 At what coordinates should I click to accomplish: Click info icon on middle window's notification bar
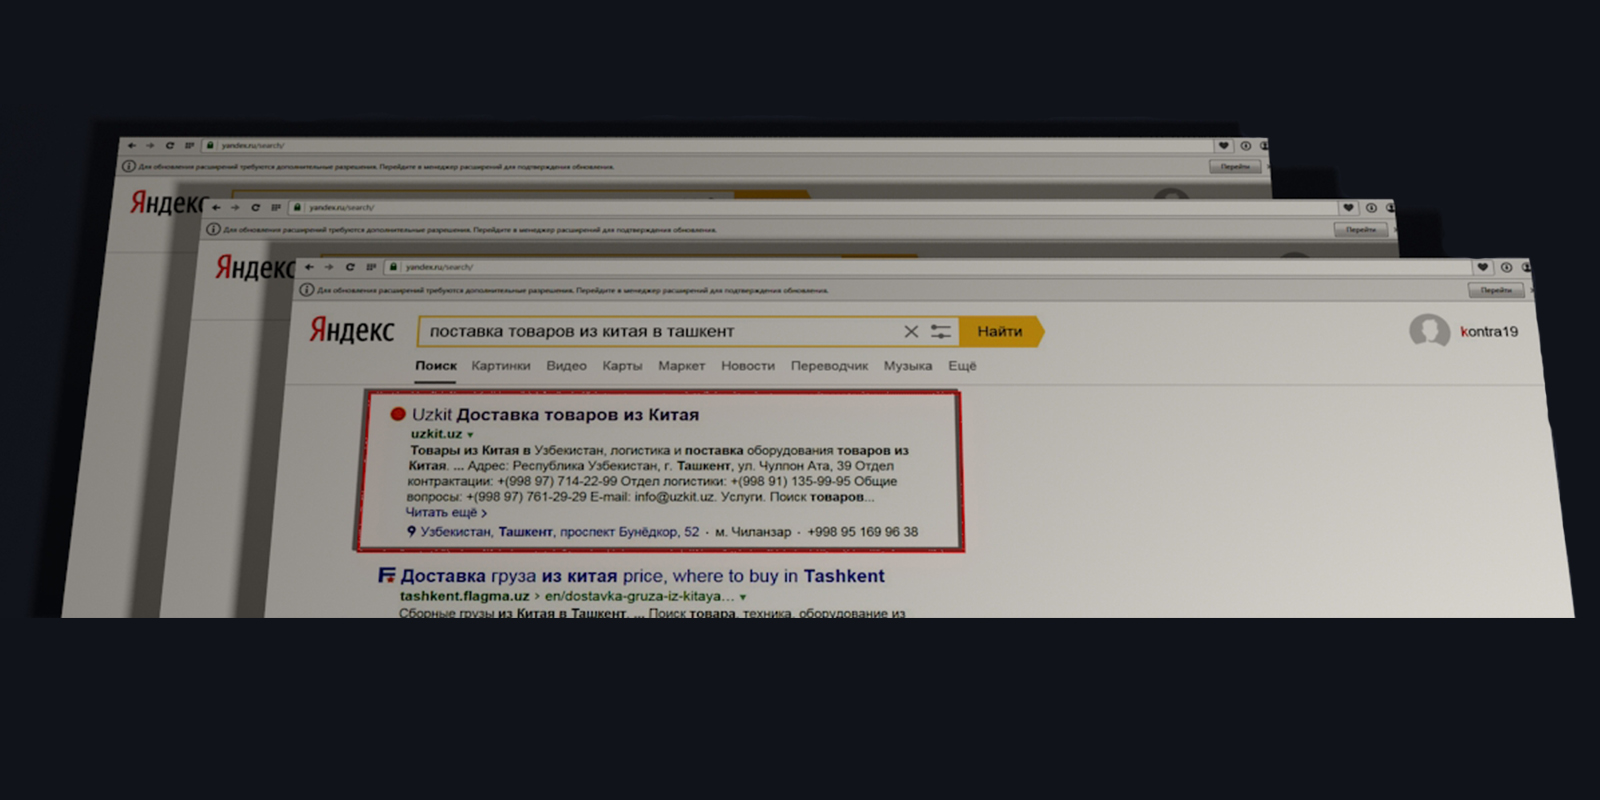[x=213, y=229]
